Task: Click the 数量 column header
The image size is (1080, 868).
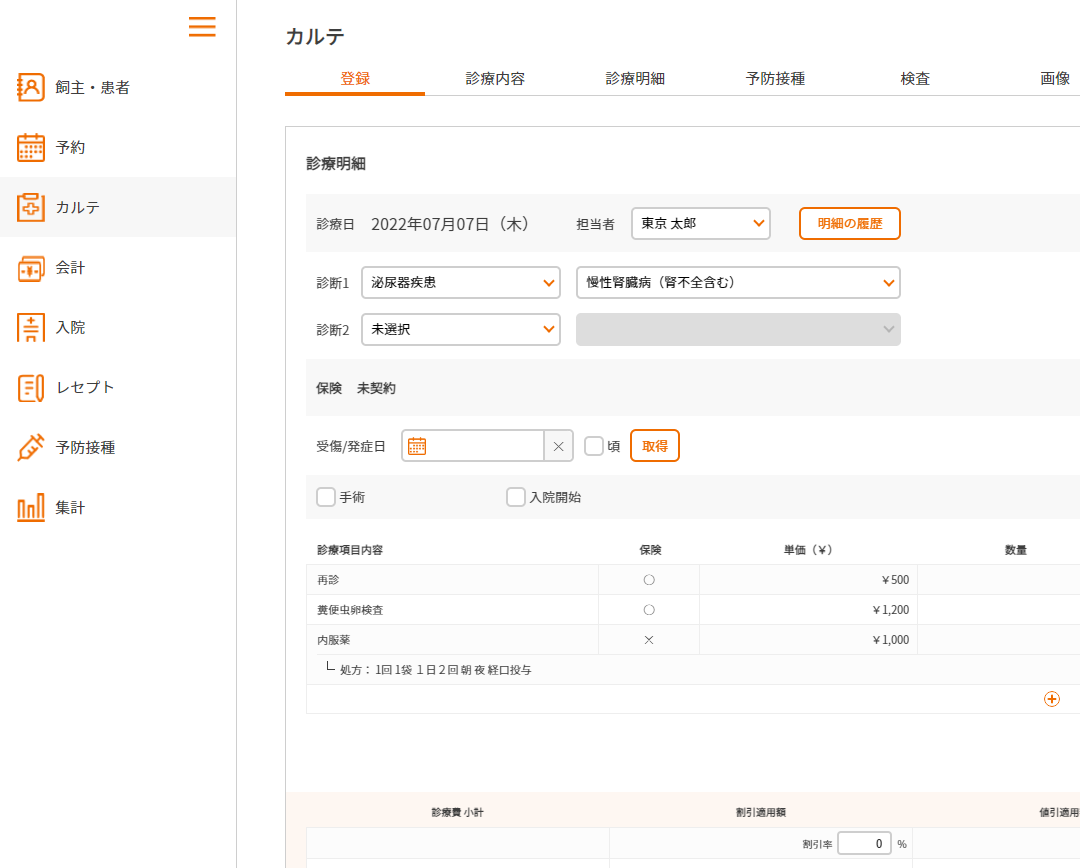Action: coord(1015,550)
